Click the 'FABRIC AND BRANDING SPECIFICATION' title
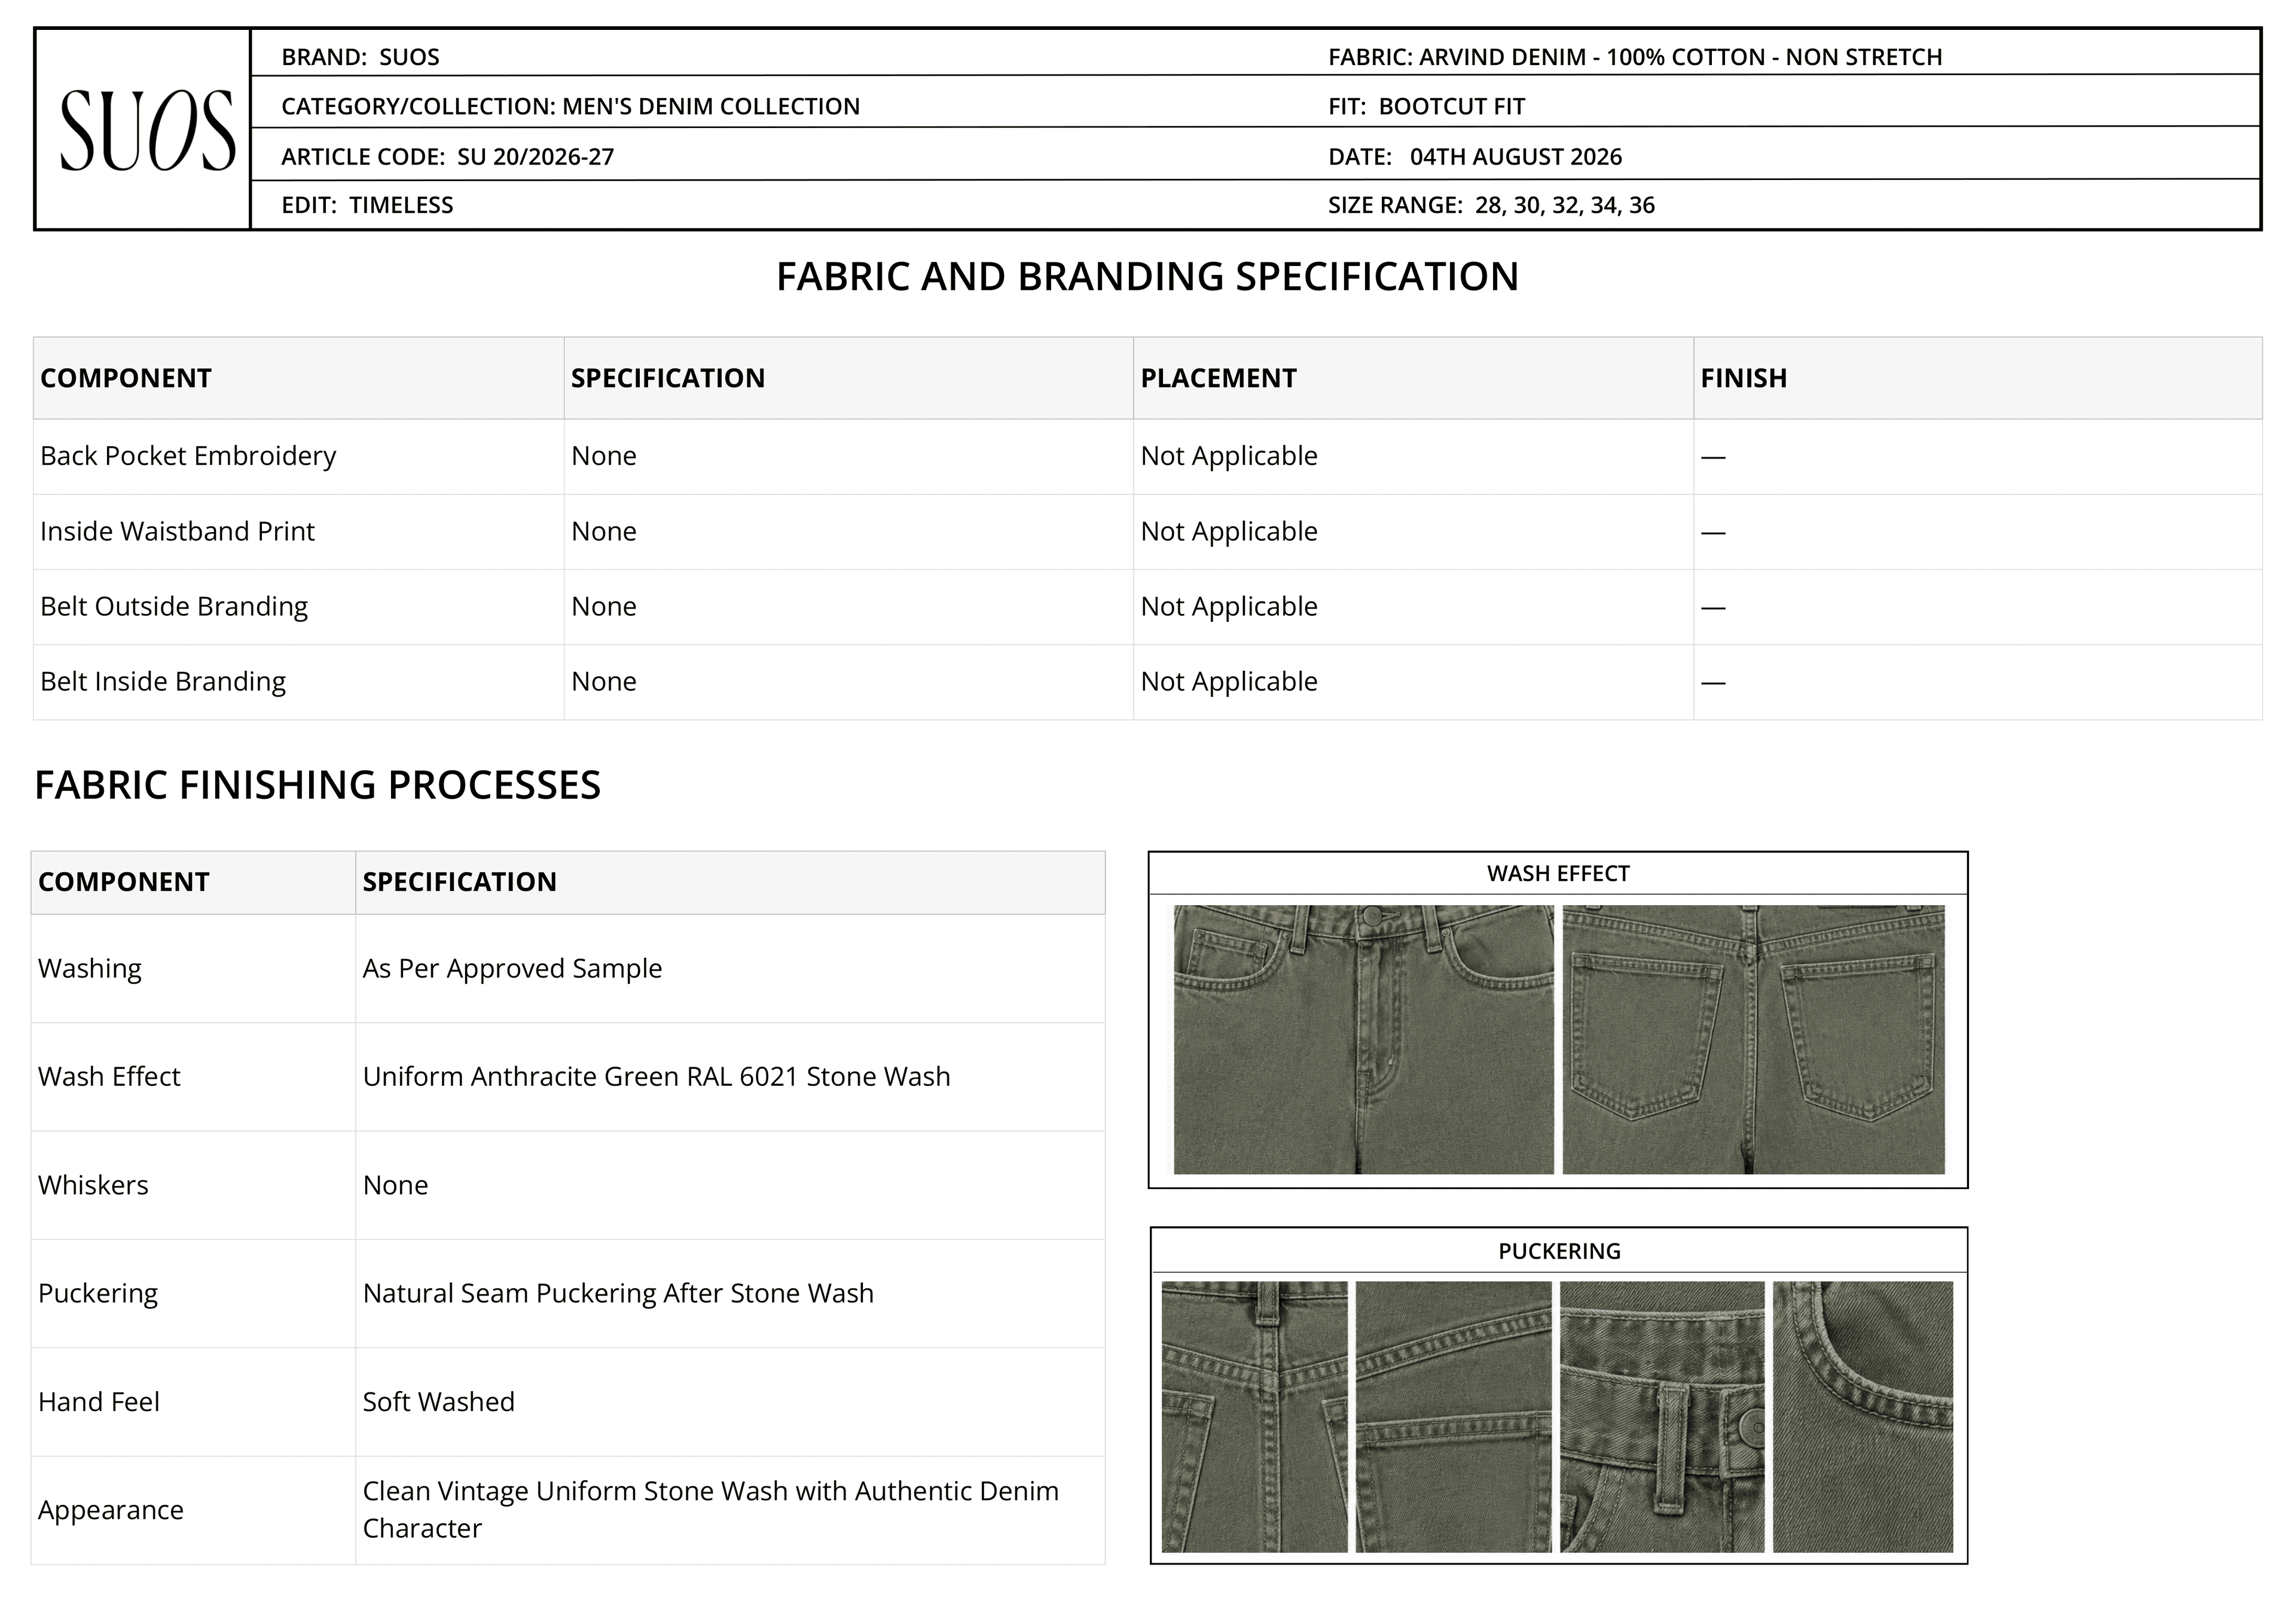The height and width of the screenshot is (1622, 2296). click(1147, 277)
